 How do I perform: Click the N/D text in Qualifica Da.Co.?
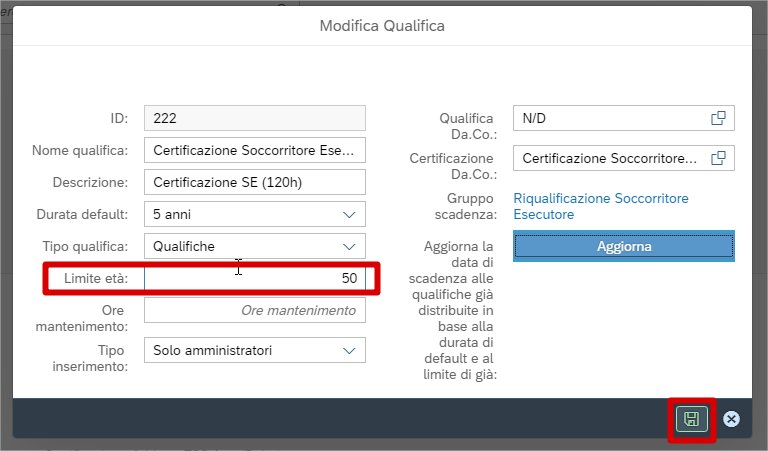[536, 118]
